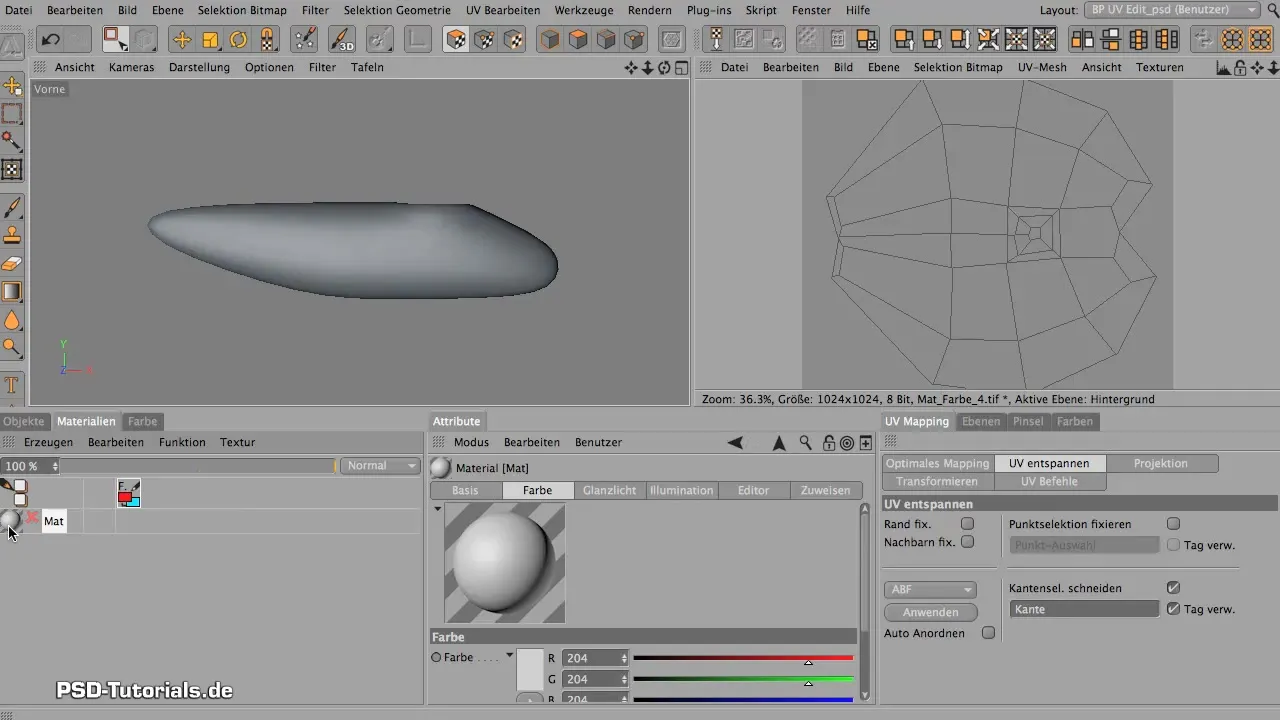Toggle Tag verw. beside the Punkt-Auswahl field
The width and height of the screenshot is (1280, 720).
1174,545
